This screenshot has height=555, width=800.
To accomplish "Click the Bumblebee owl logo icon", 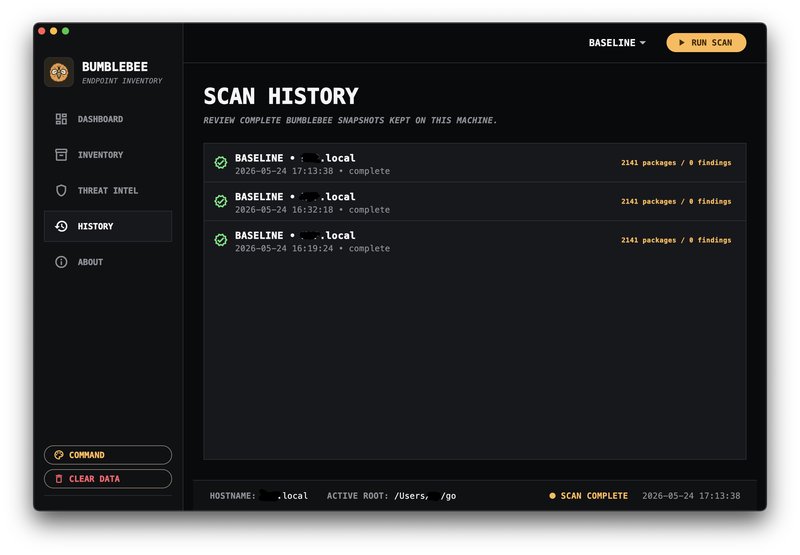I will coord(59,72).
